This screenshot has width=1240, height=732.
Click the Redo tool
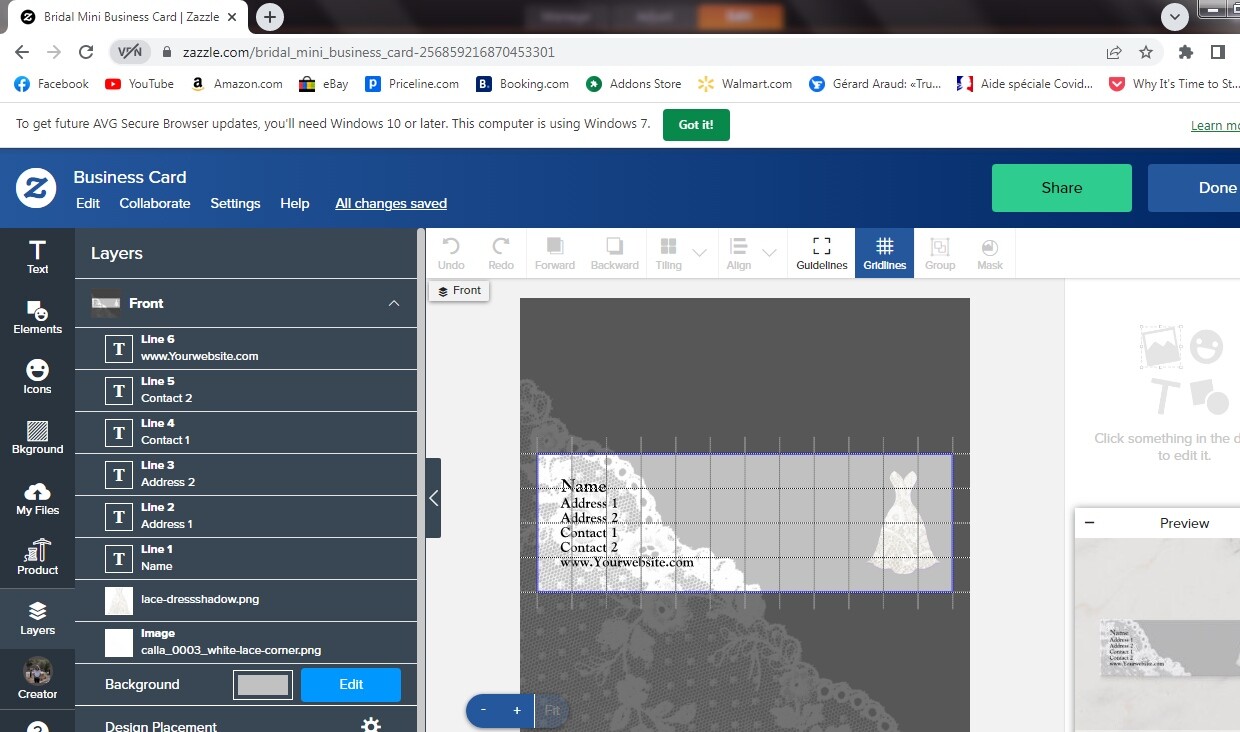pyautogui.click(x=501, y=253)
